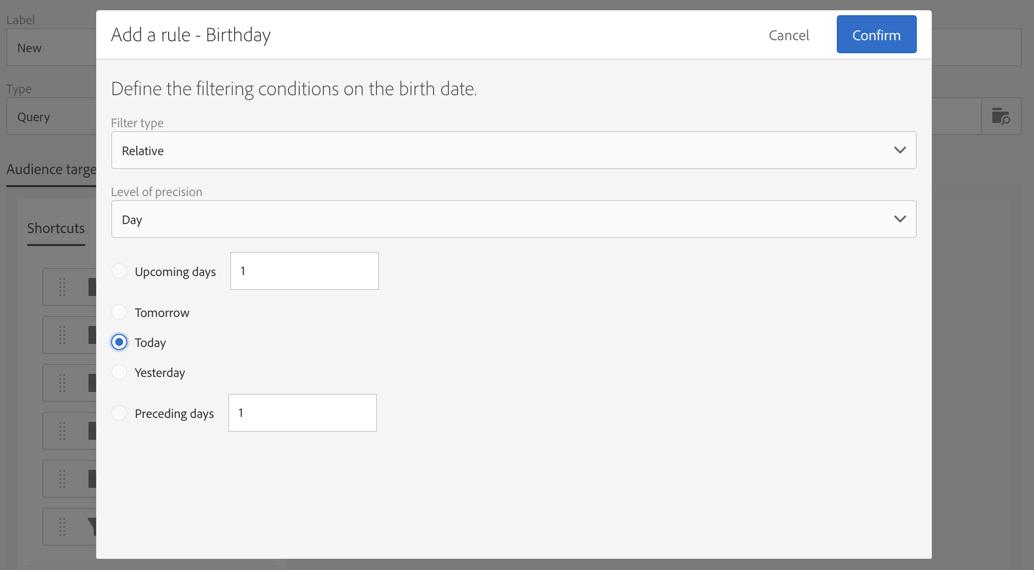
Task: Pick the Yesterday radio option
Action: click(120, 372)
